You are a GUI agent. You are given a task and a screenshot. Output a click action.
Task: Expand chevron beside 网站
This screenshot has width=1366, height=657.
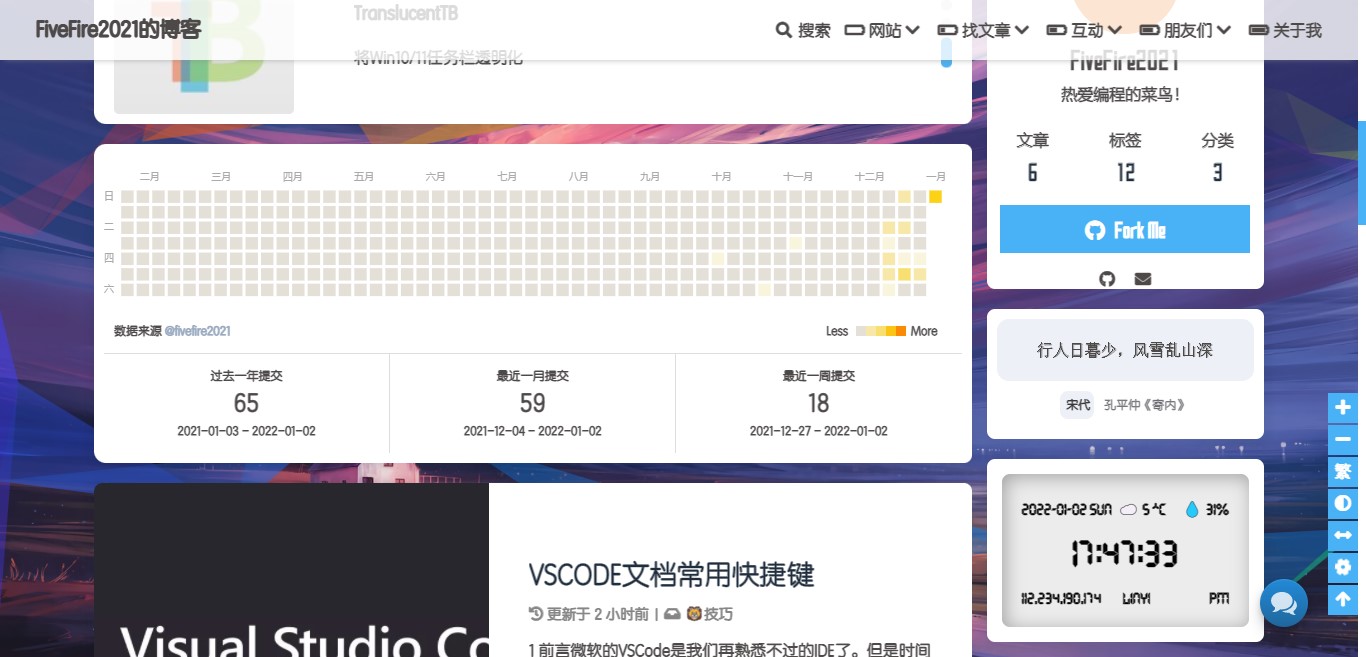pyautogui.click(x=912, y=30)
